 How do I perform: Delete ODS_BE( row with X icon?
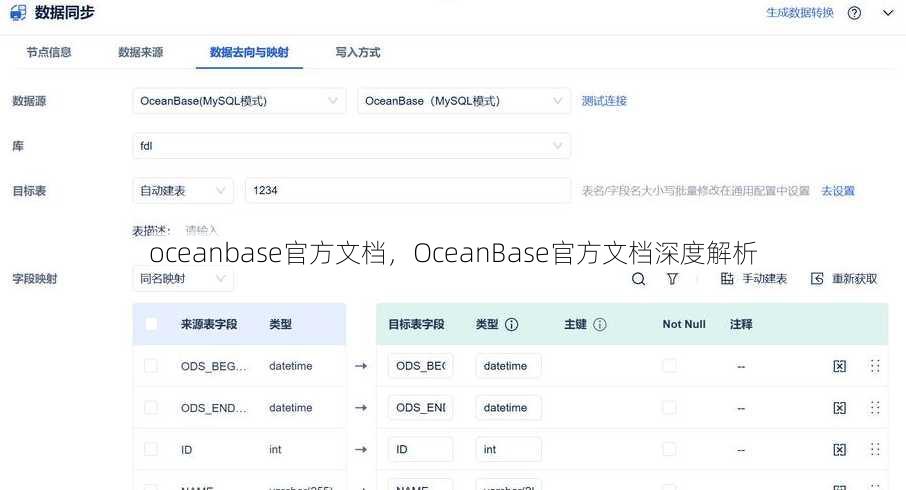tap(840, 366)
